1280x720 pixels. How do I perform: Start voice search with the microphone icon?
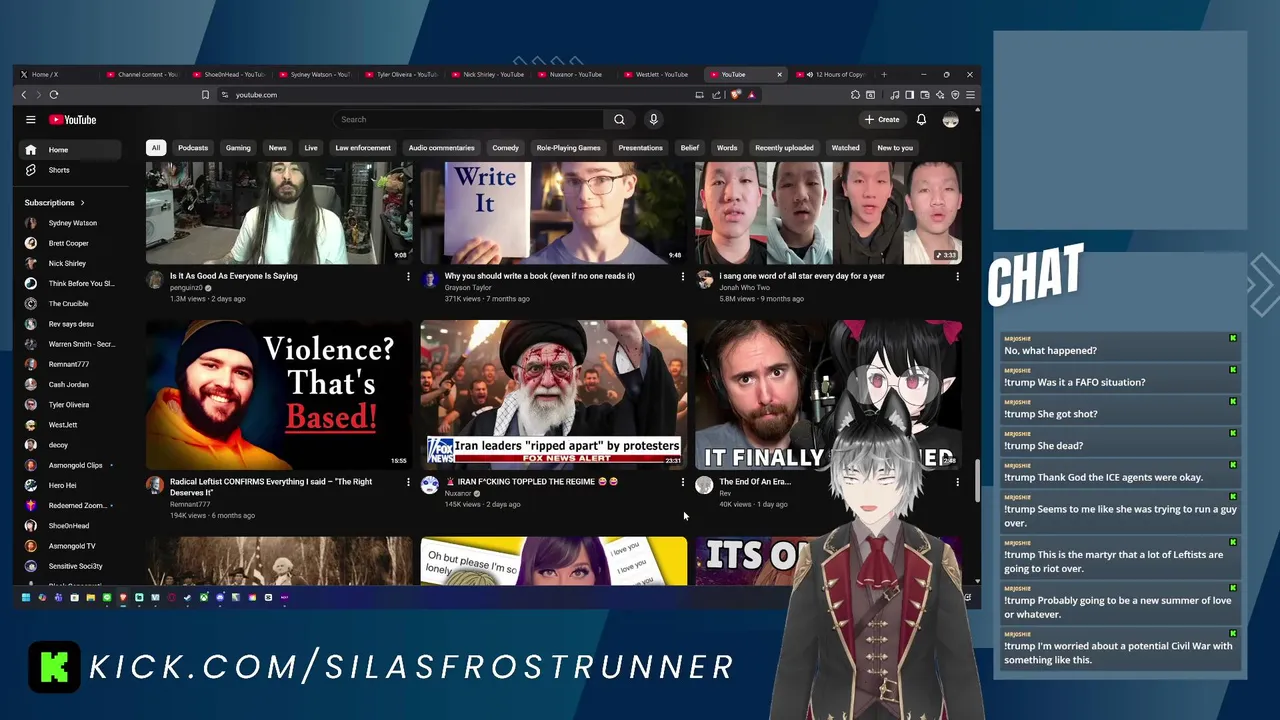653,120
